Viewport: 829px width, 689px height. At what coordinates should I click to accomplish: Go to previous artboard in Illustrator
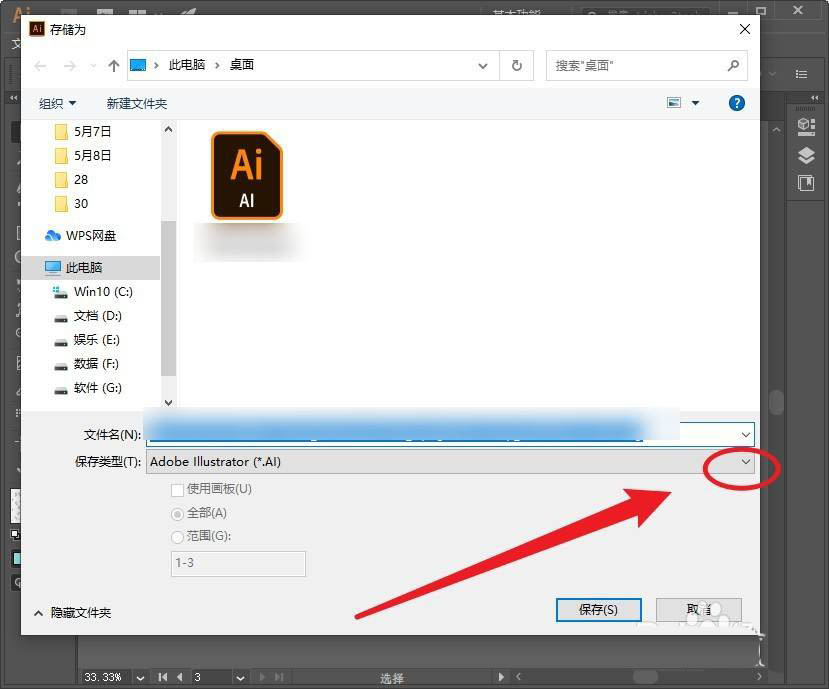tap(180, 677)
